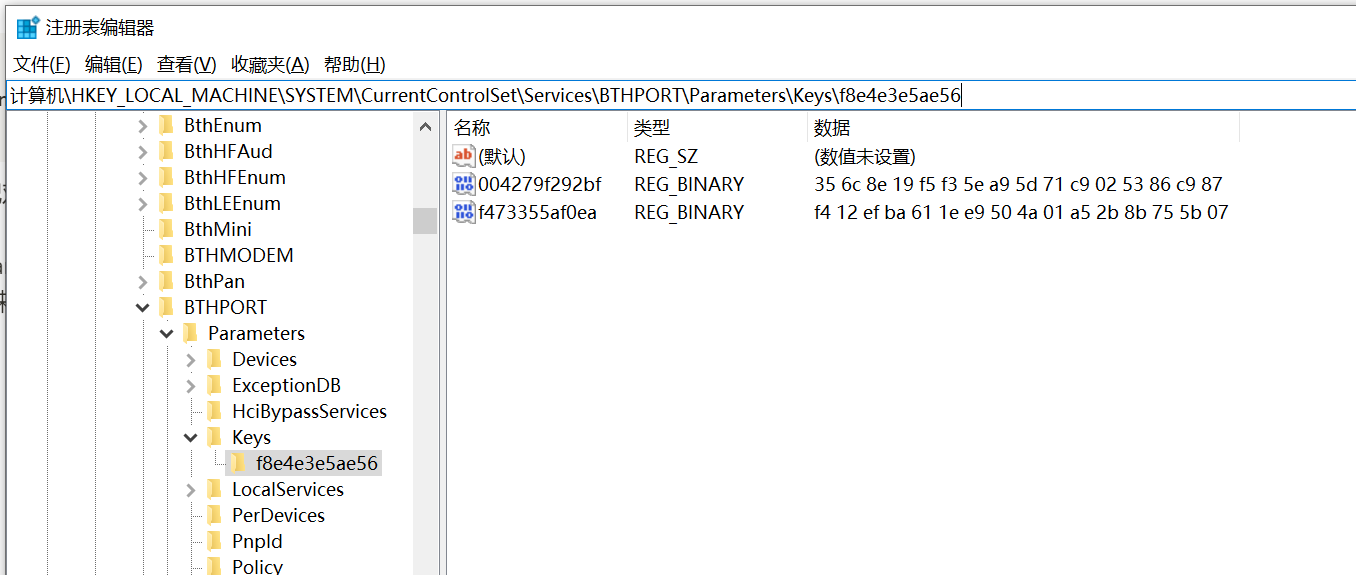Expand the LocalServices tree node

point(191,490)
